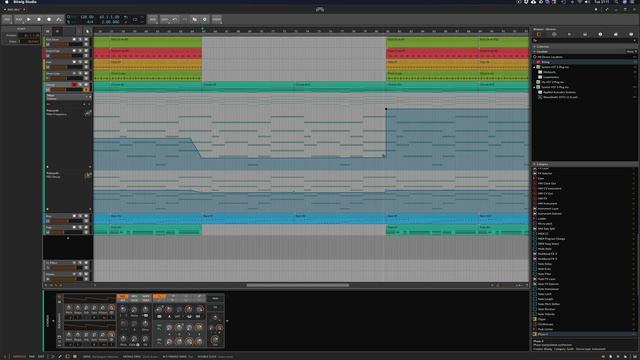
Task: Toggle orange automation lane button on teal track
Action: coord(86,89)
